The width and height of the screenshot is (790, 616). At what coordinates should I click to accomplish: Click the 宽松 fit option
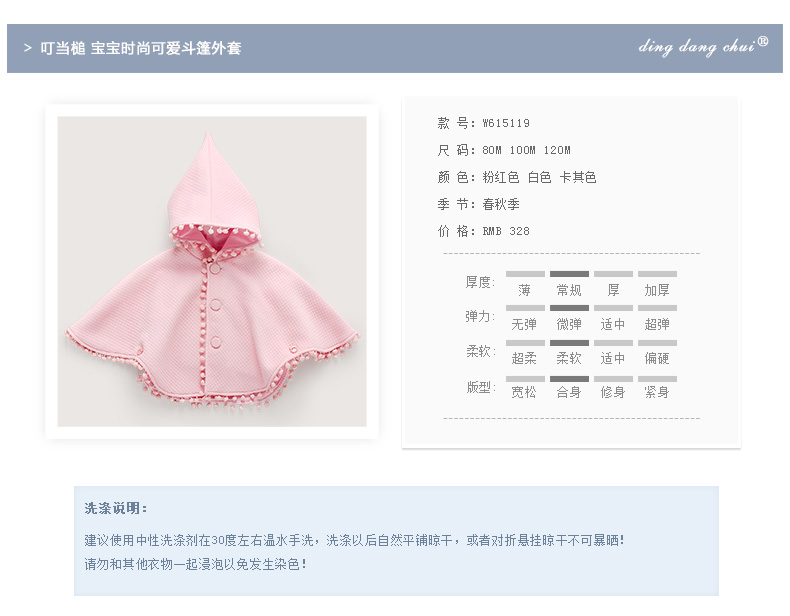524,392
